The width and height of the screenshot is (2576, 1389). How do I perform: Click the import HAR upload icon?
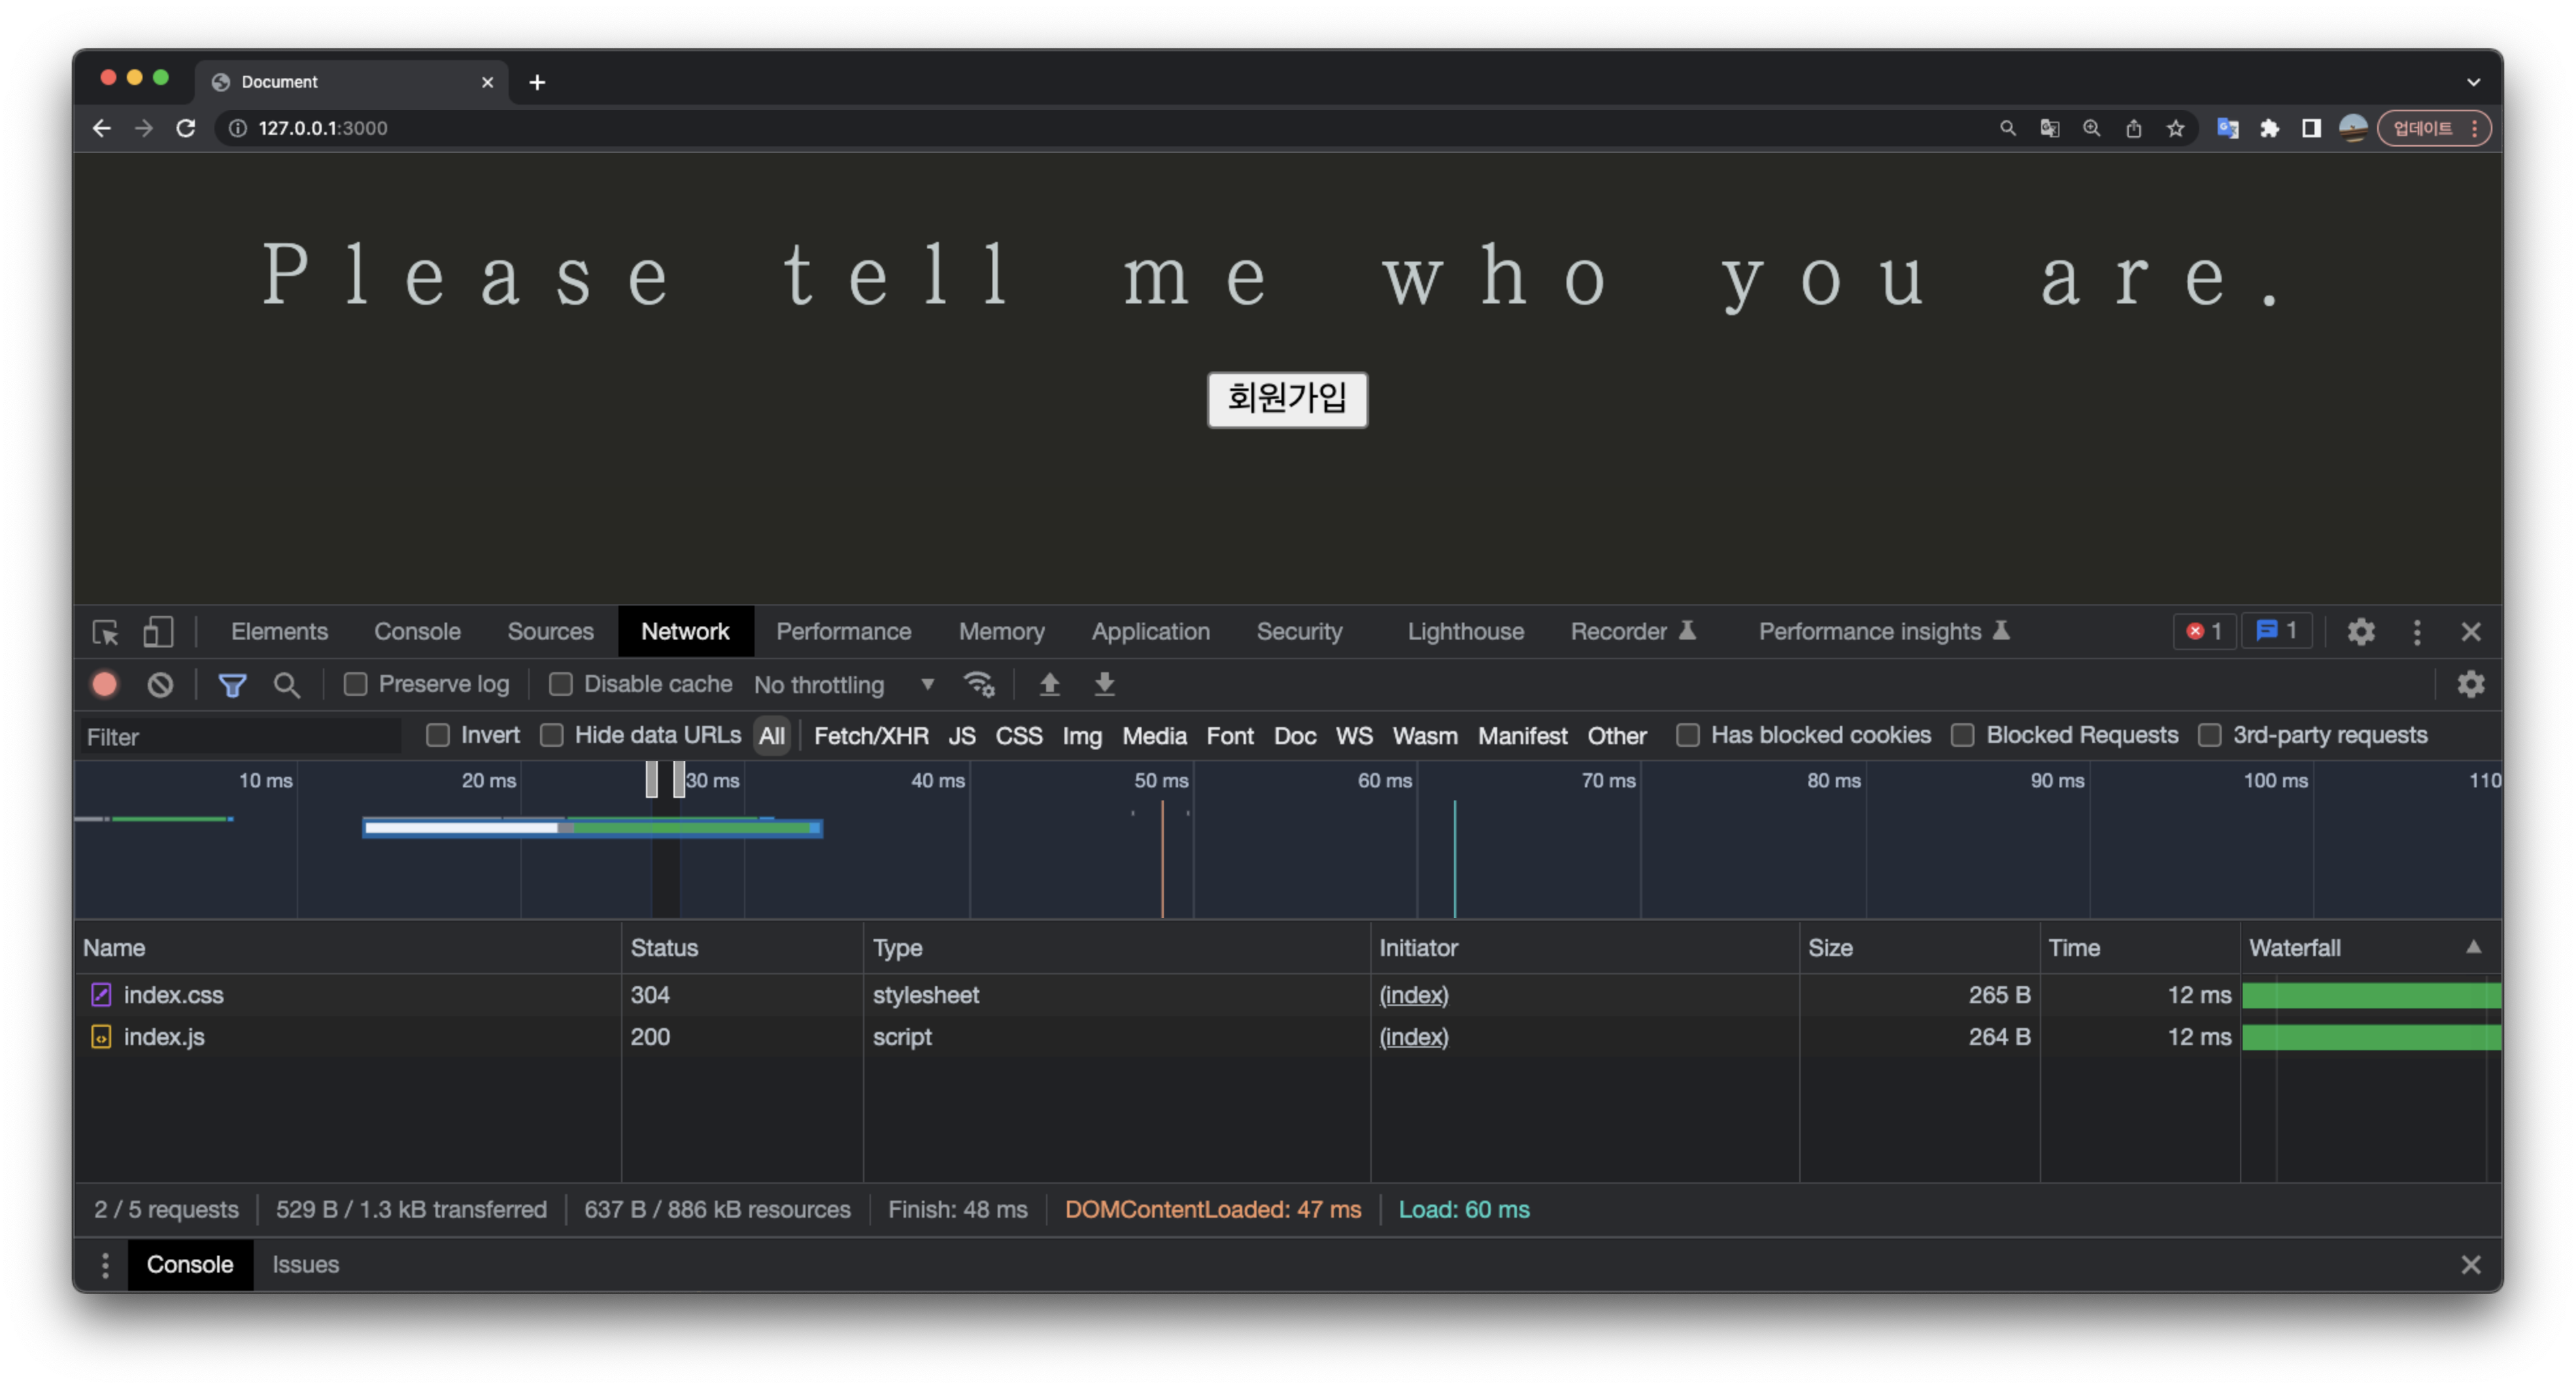[1049, 684]
